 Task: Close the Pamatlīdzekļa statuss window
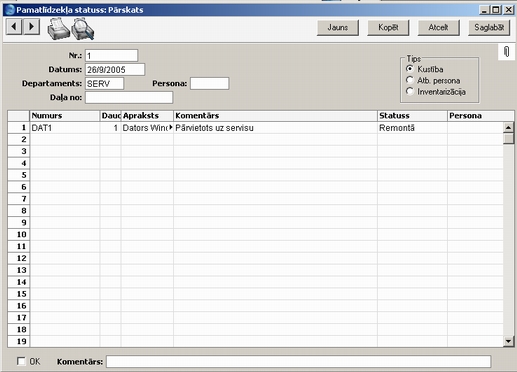point(509,10)
